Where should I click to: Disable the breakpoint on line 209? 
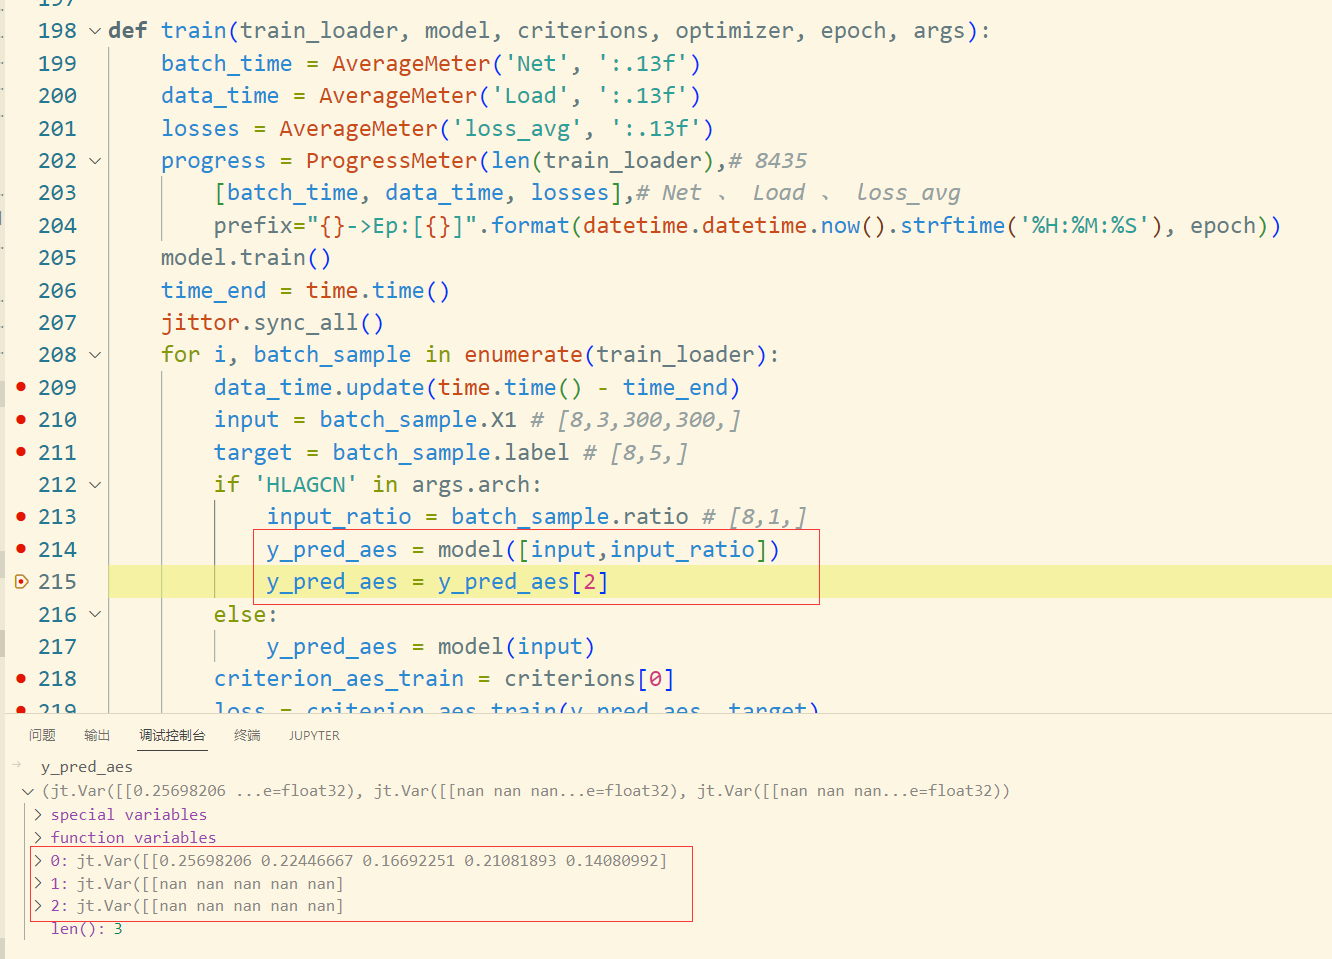coord(21,387)
